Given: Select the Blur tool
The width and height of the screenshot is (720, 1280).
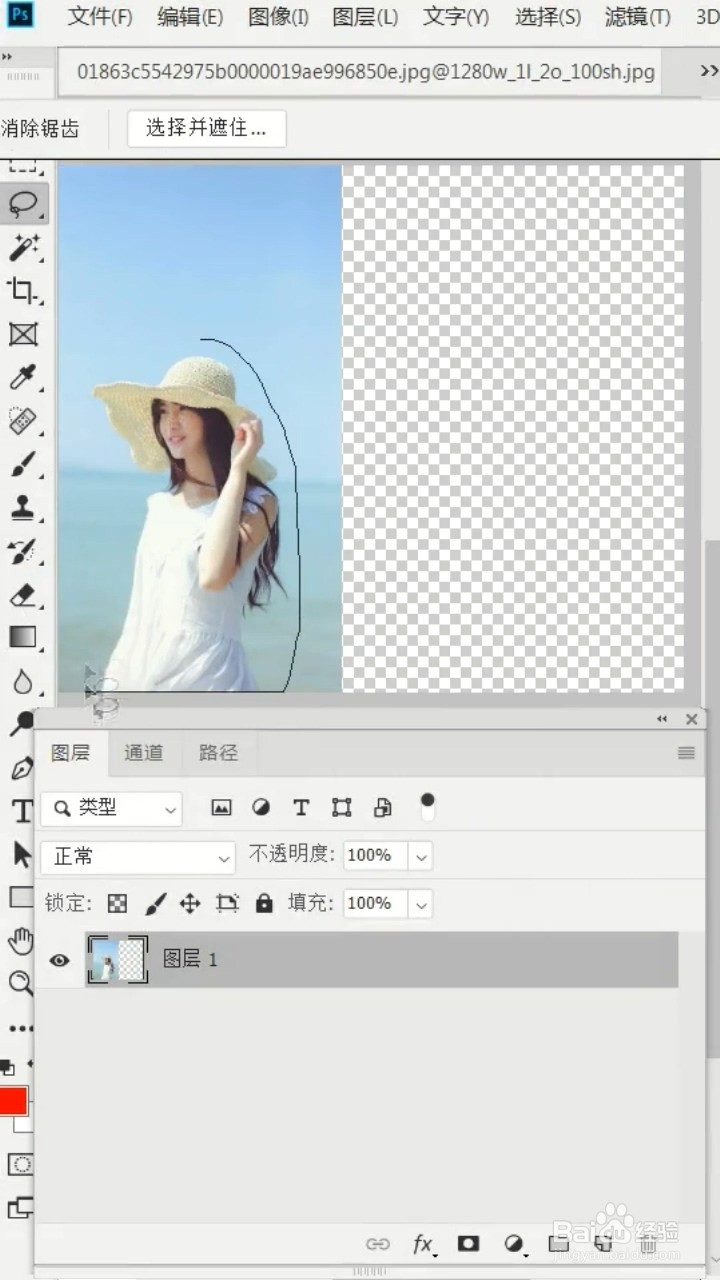Looking at the screenshot, I should tap(22, 681).
